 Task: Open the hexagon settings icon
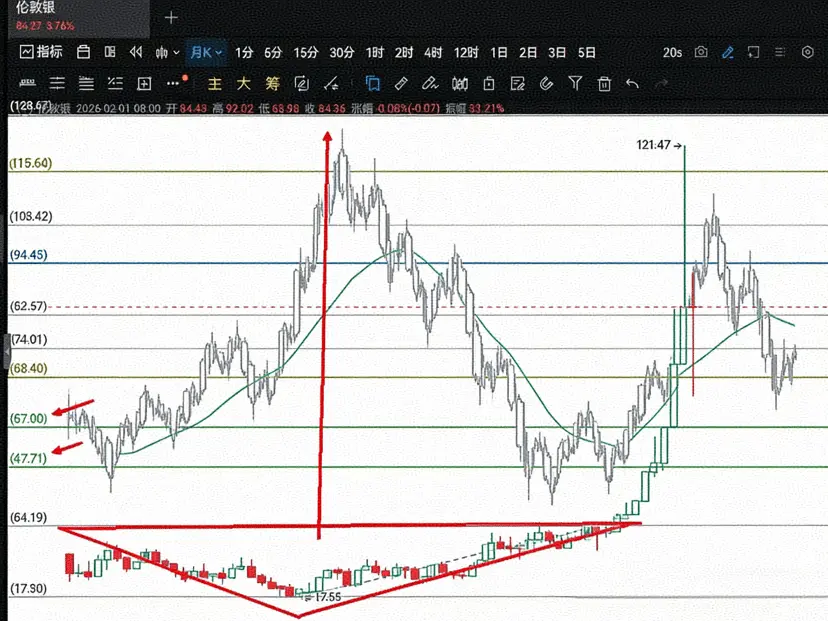pos(807,52)
